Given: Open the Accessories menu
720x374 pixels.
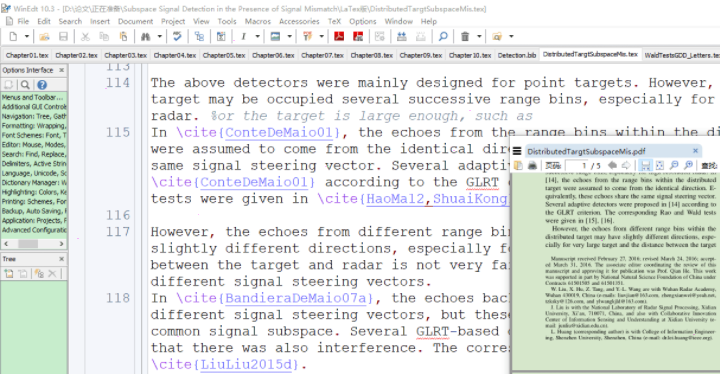Looking at the screenshot, I should (x=299, y=21).
